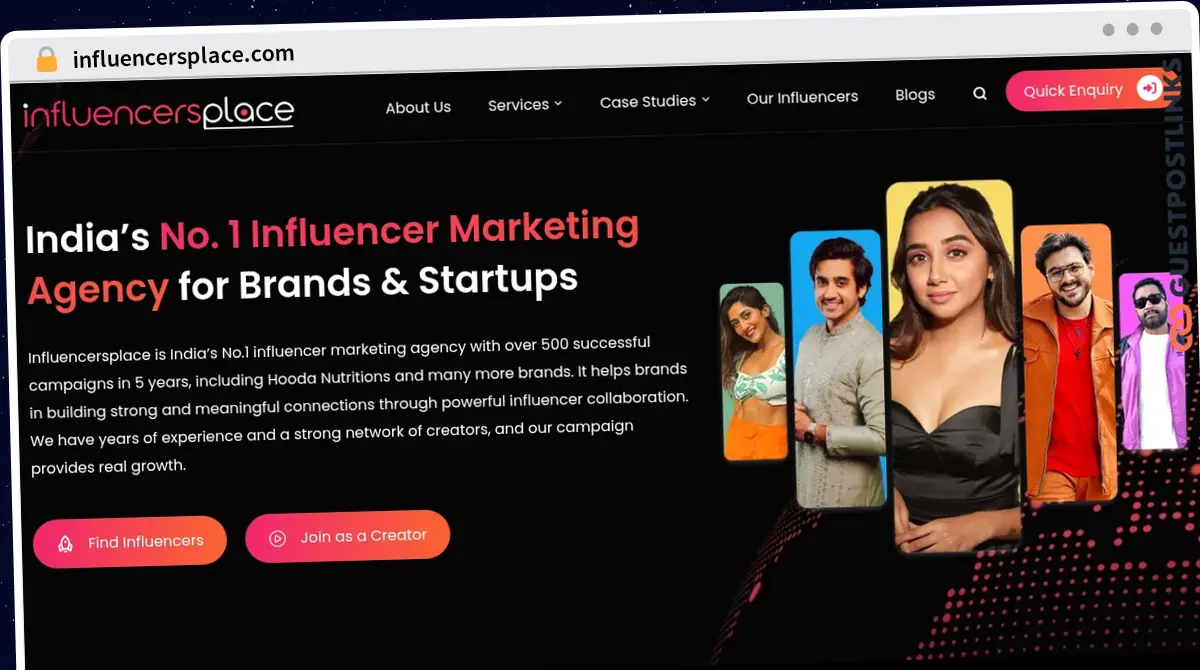Select the influencersplace.com address bar text

184,56
